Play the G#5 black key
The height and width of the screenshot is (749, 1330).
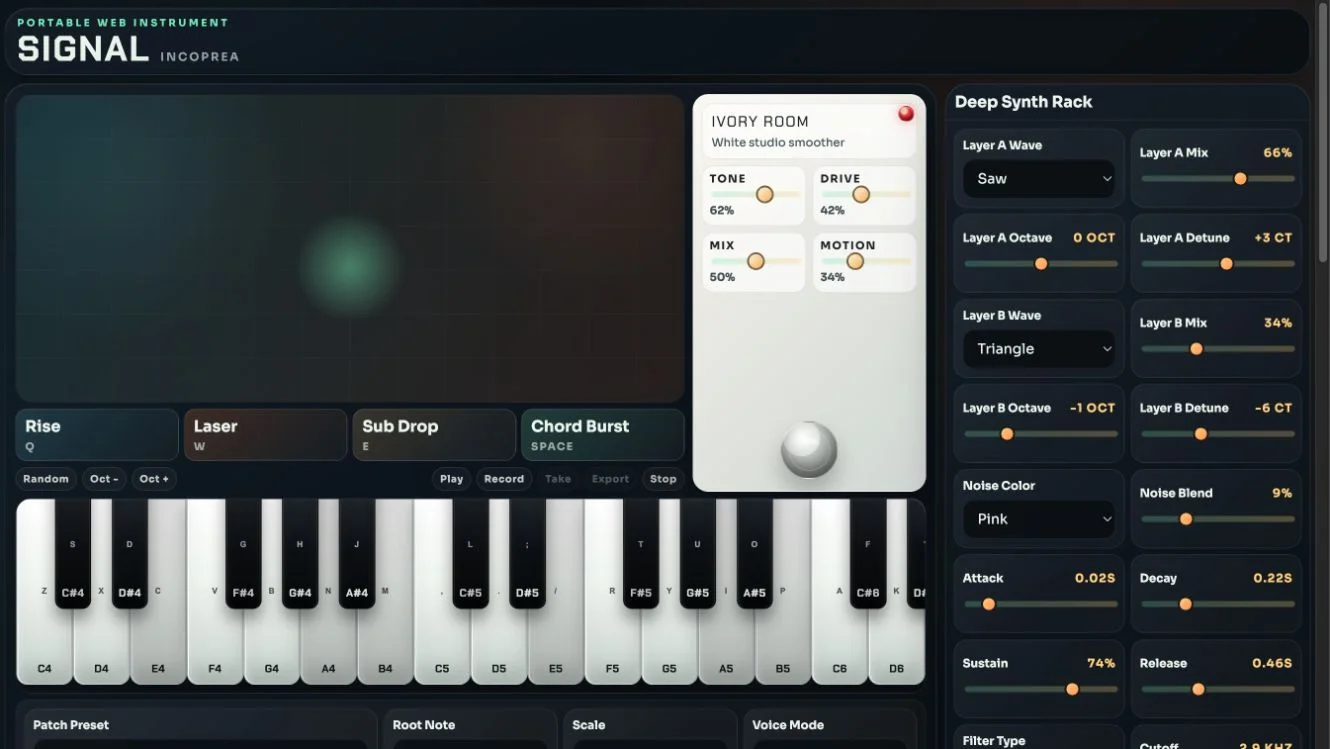coord(698,553)
